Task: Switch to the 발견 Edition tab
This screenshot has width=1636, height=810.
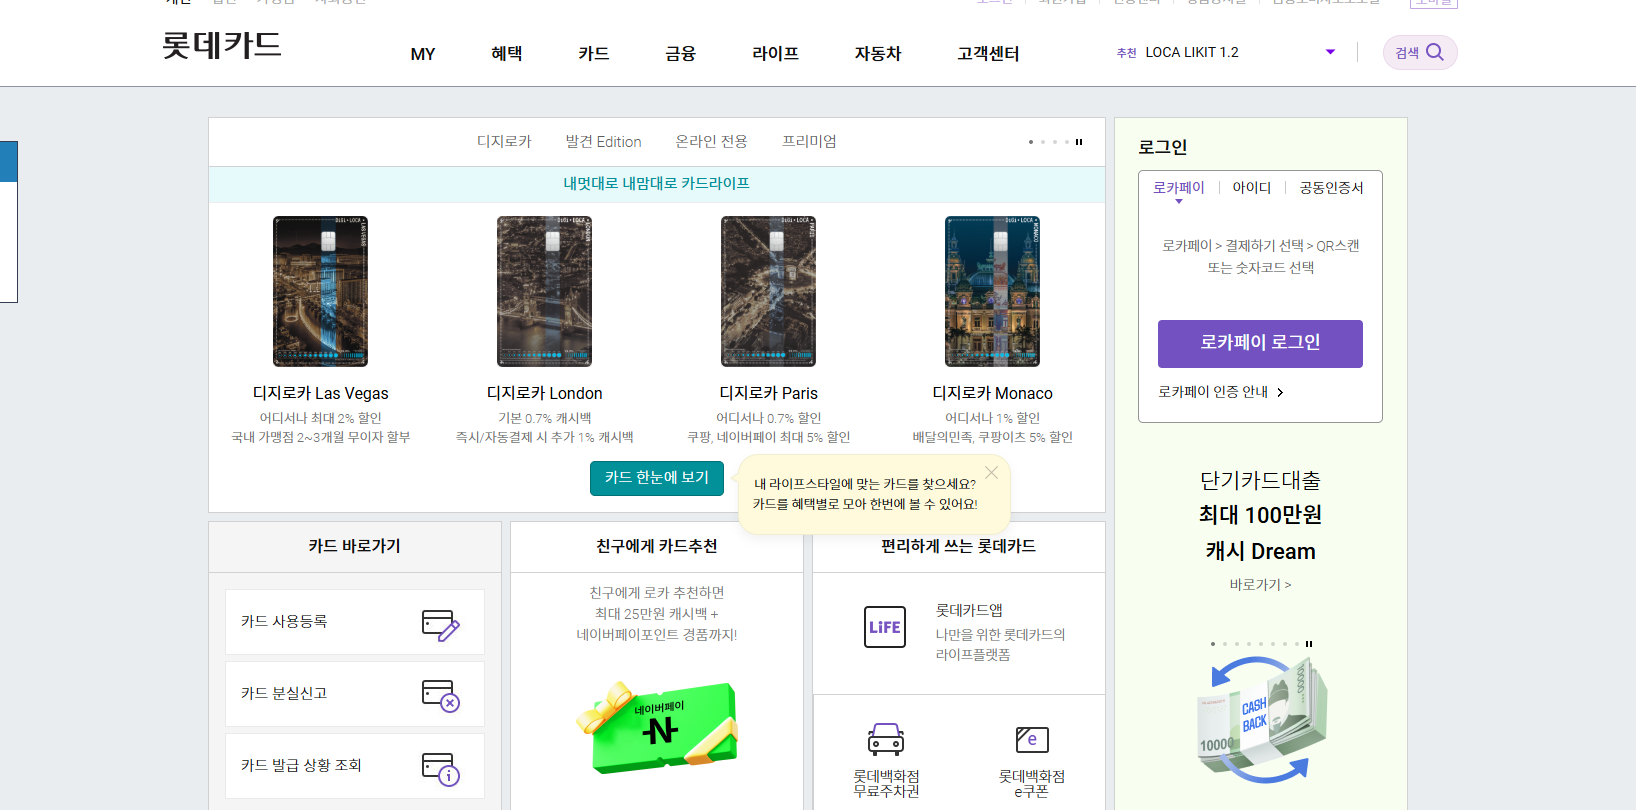Action: 604,142
